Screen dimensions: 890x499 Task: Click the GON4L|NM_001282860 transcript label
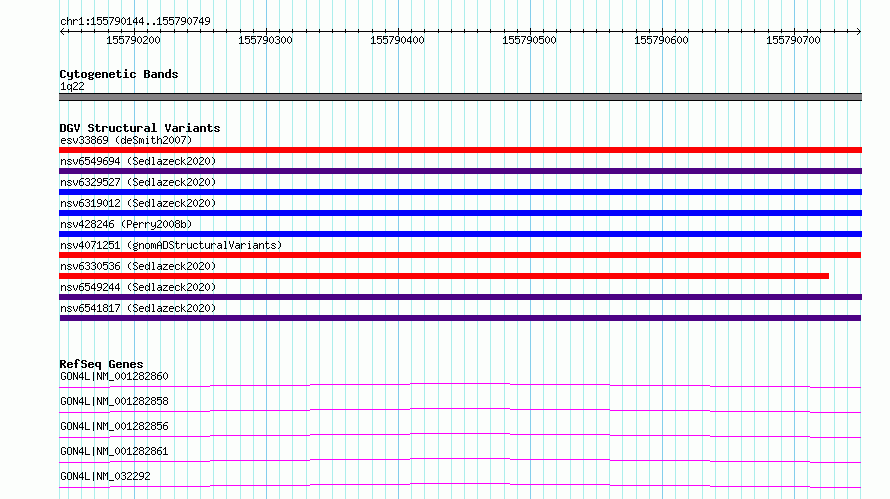(114, 376)
